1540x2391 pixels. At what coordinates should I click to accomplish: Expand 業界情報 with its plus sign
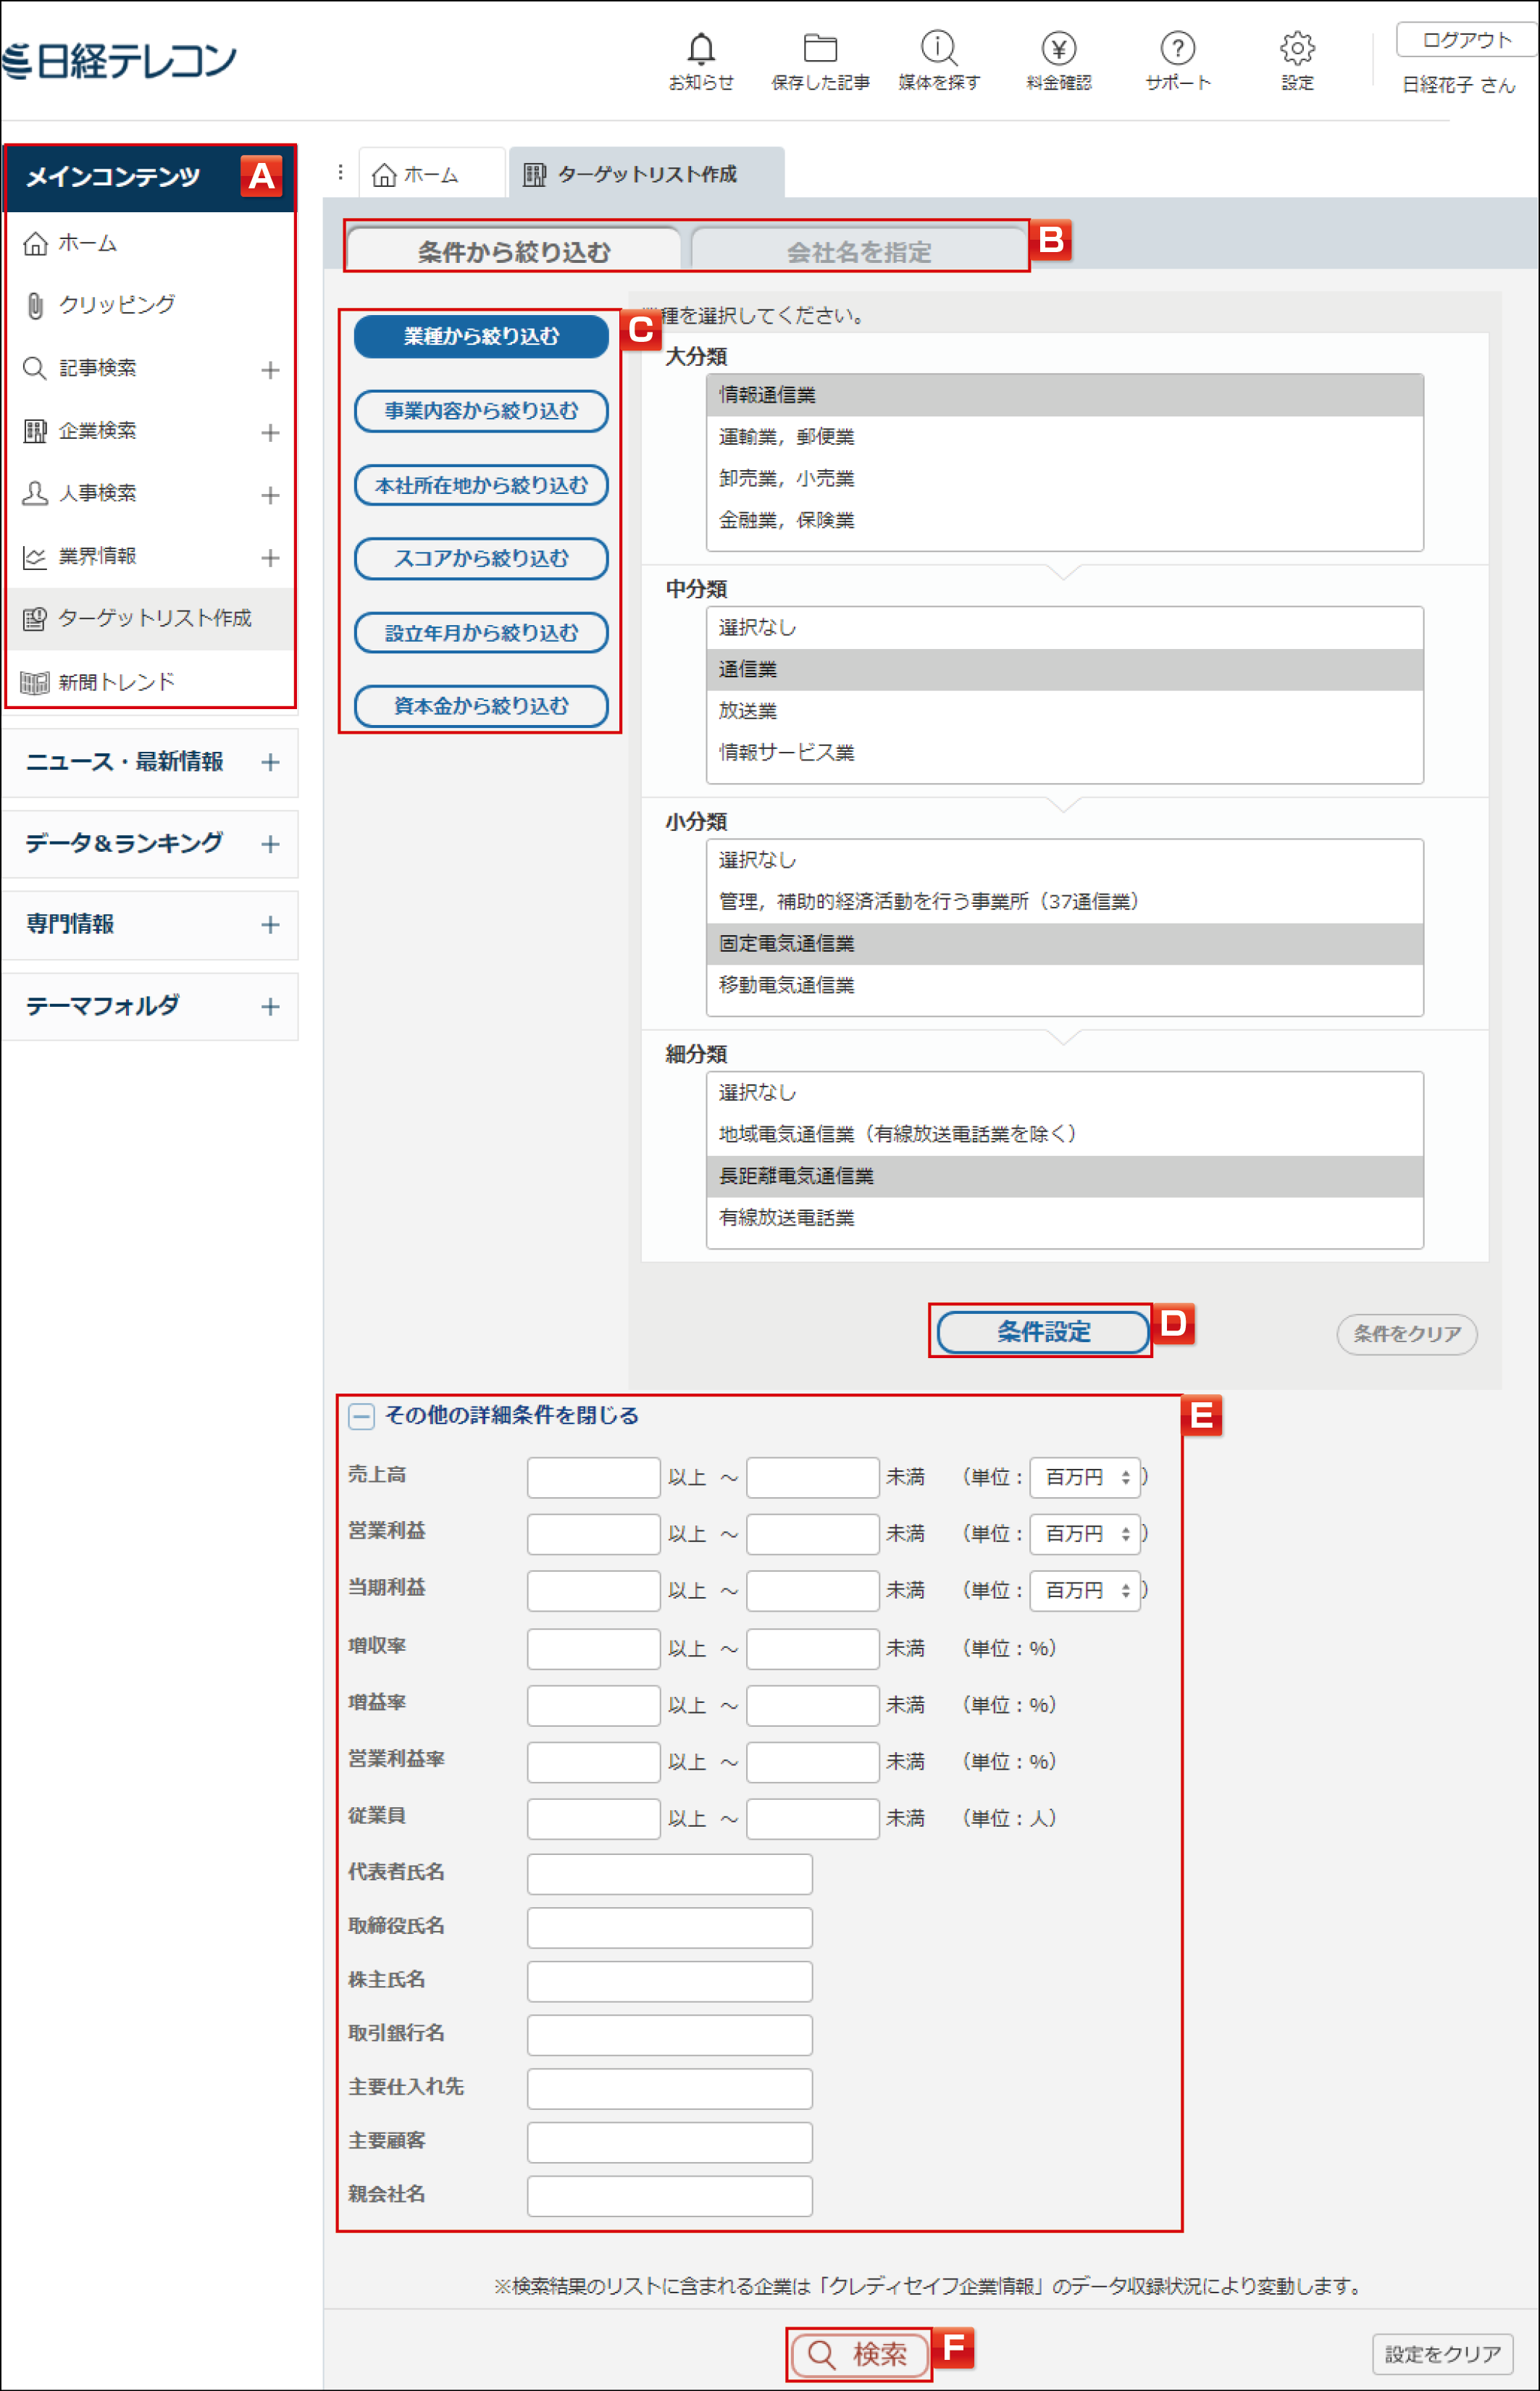click(270, 558)
